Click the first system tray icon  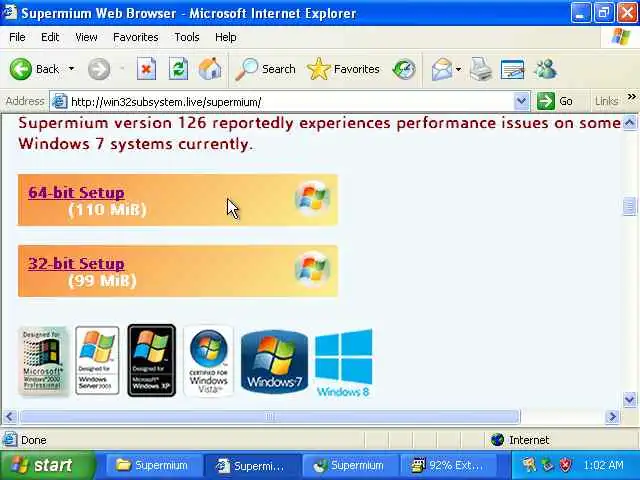528,465
